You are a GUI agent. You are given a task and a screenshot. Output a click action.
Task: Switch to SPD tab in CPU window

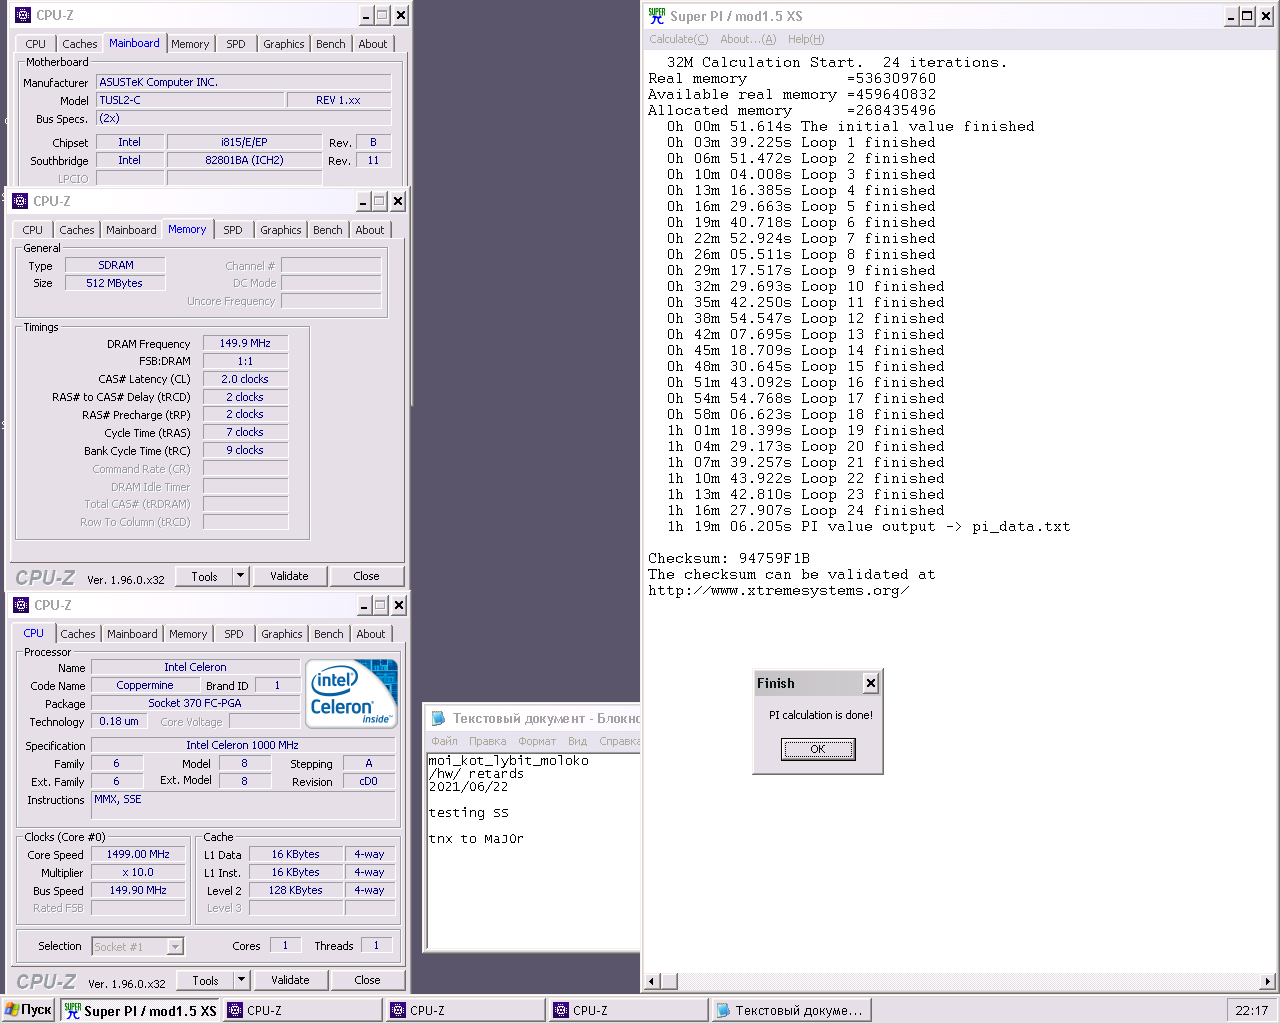[234, 634]
